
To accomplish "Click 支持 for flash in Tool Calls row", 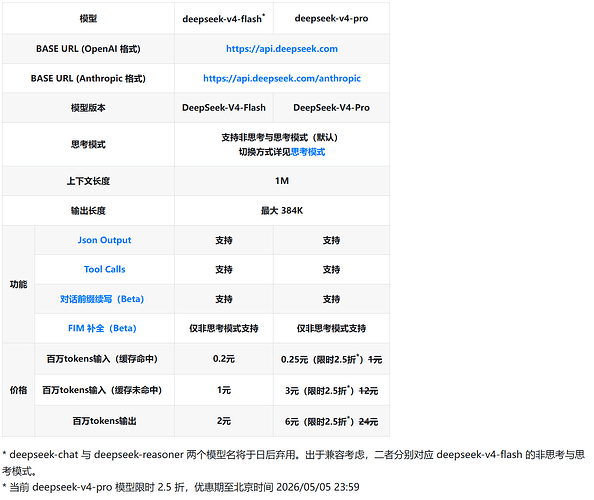I will (x=224, y=269).
